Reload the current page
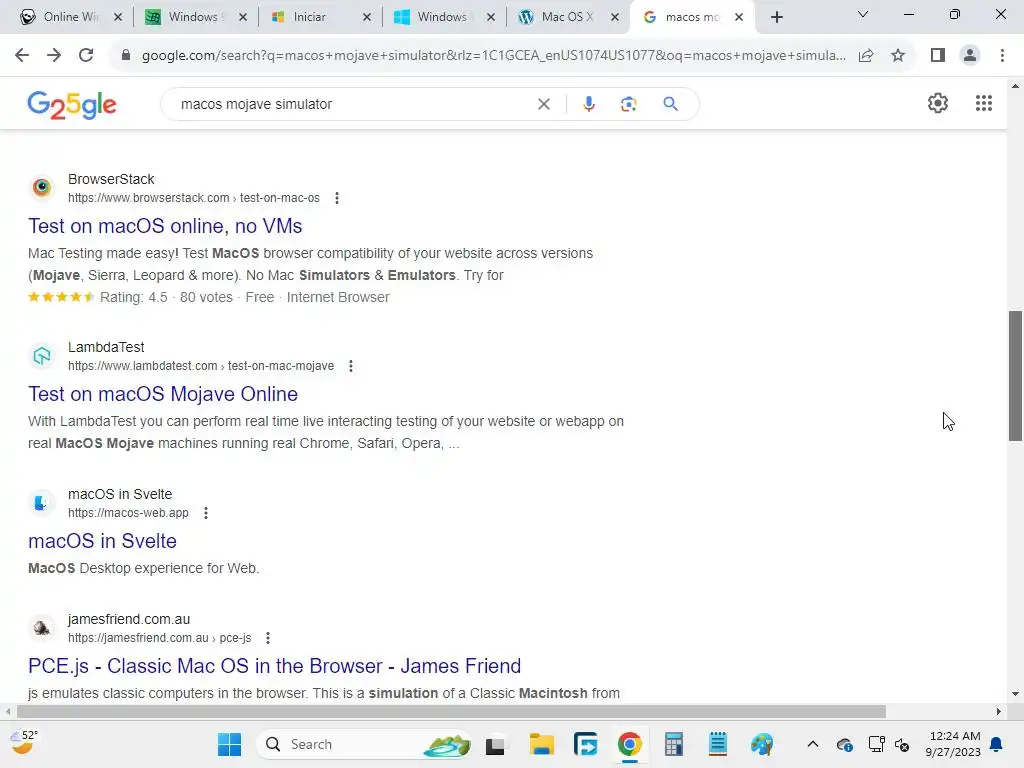 point(86,56)
